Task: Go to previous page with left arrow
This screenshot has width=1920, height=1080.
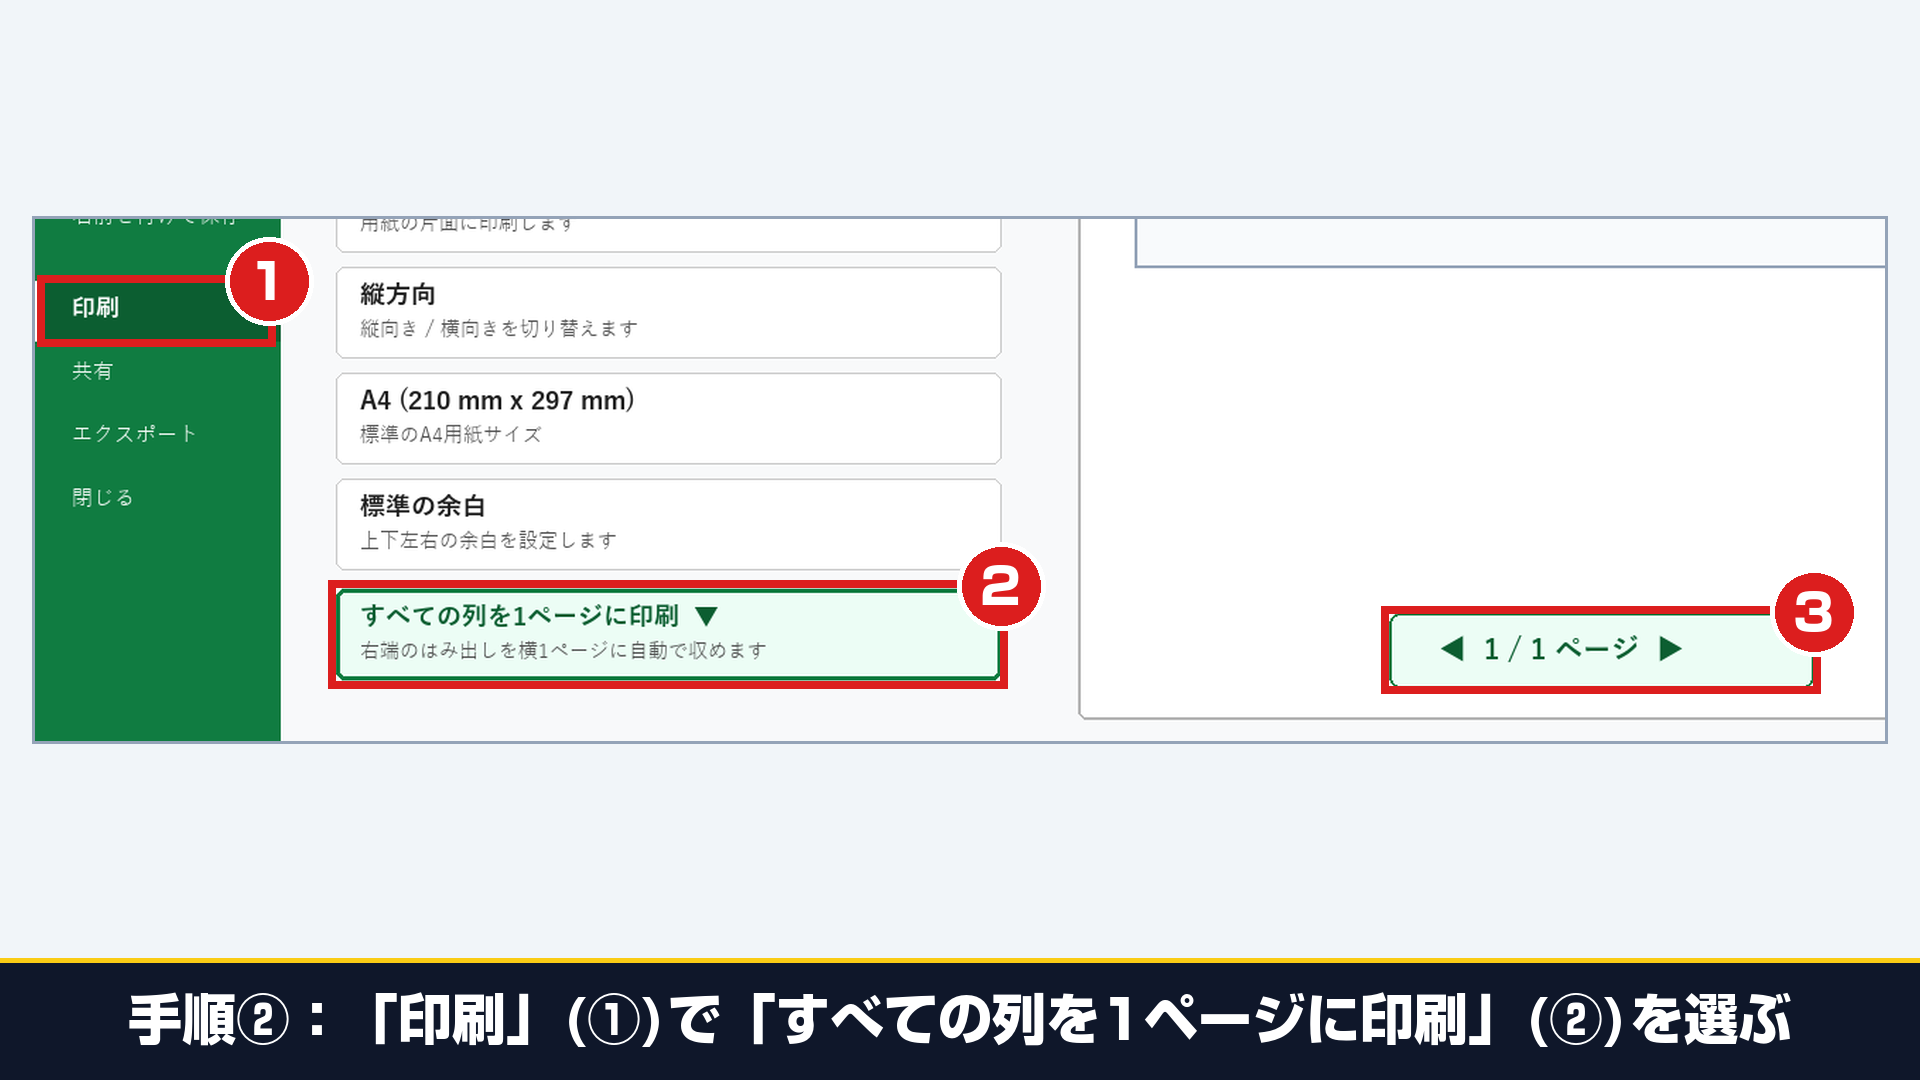Action: pyautogui.click(x=1452, y=649)
